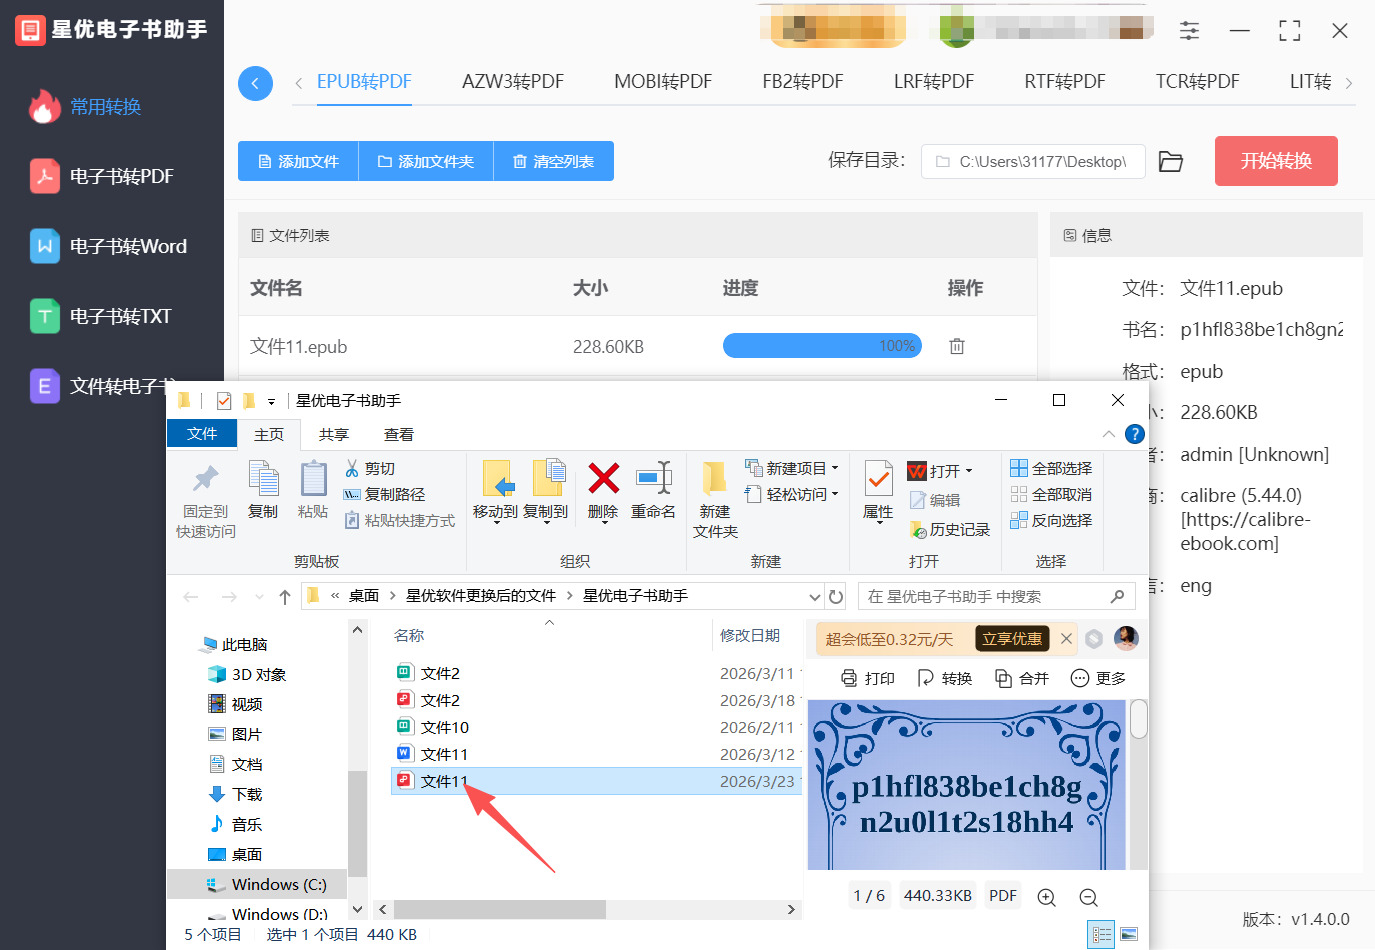Click the Explorer search box
1375x950 pixels.
click(x=996, y=596)
